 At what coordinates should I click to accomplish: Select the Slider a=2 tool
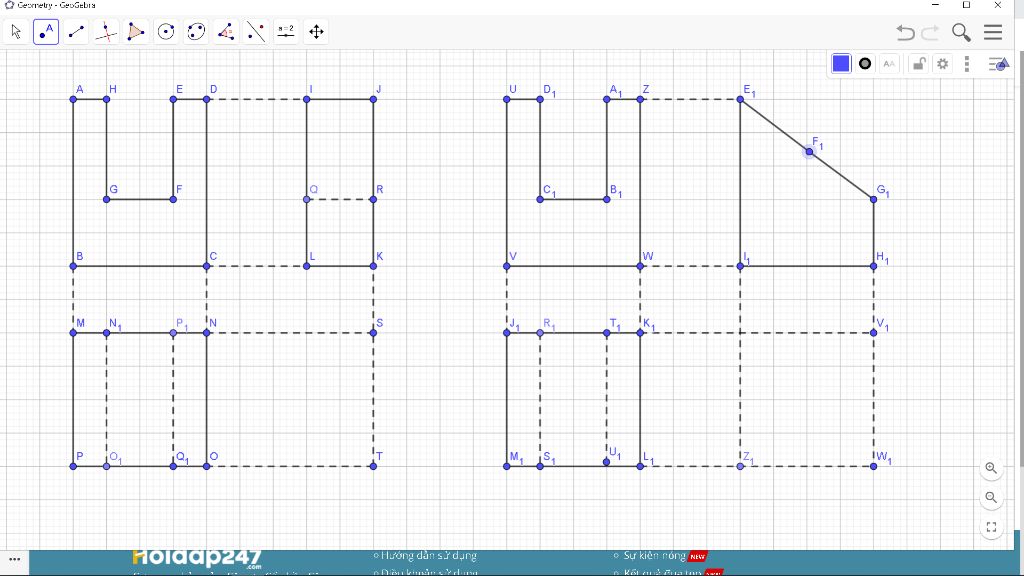(x=286, y=31)
